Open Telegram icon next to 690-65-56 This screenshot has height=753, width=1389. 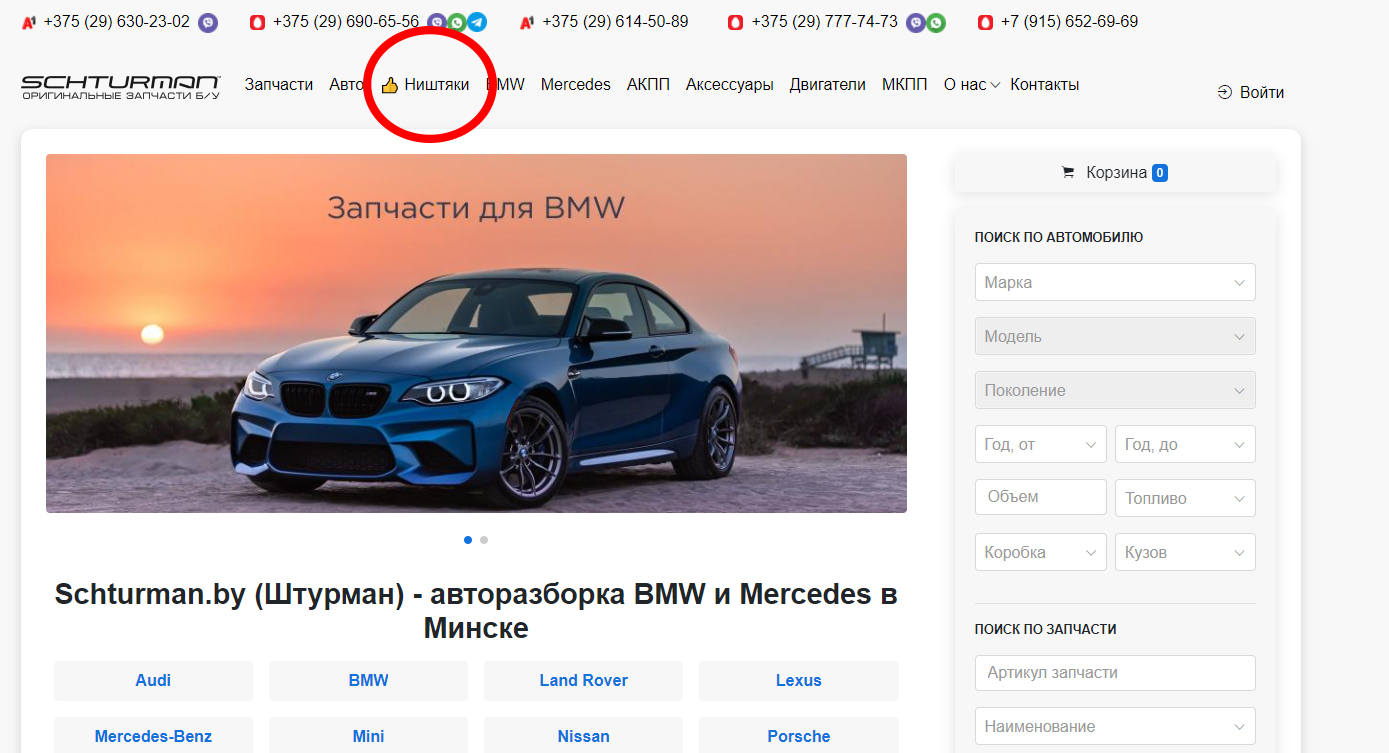coord(477,22)
